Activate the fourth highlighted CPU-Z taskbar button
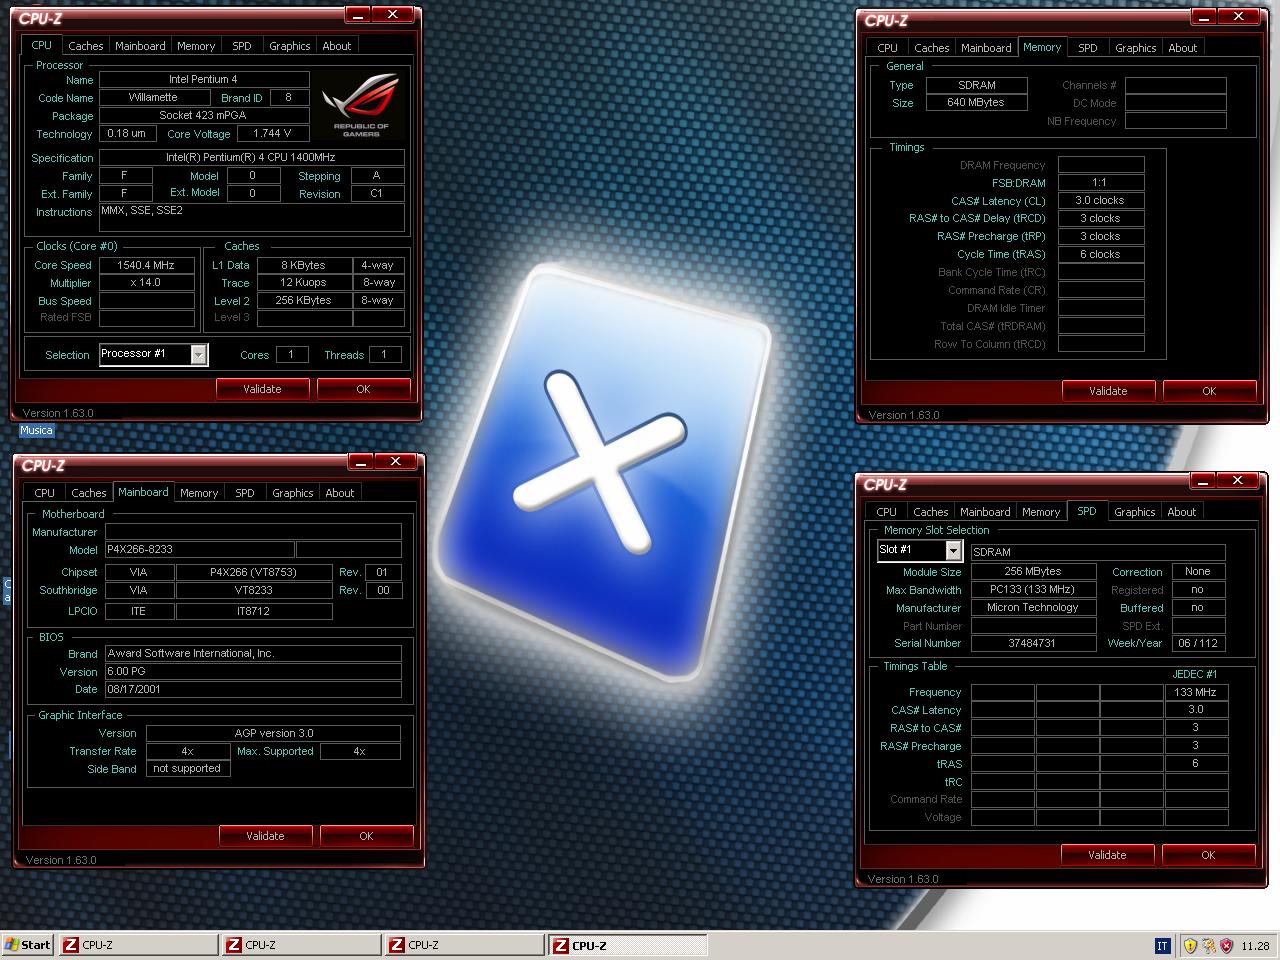Screen dimensions: 1280x960 [x=628, y=945]
